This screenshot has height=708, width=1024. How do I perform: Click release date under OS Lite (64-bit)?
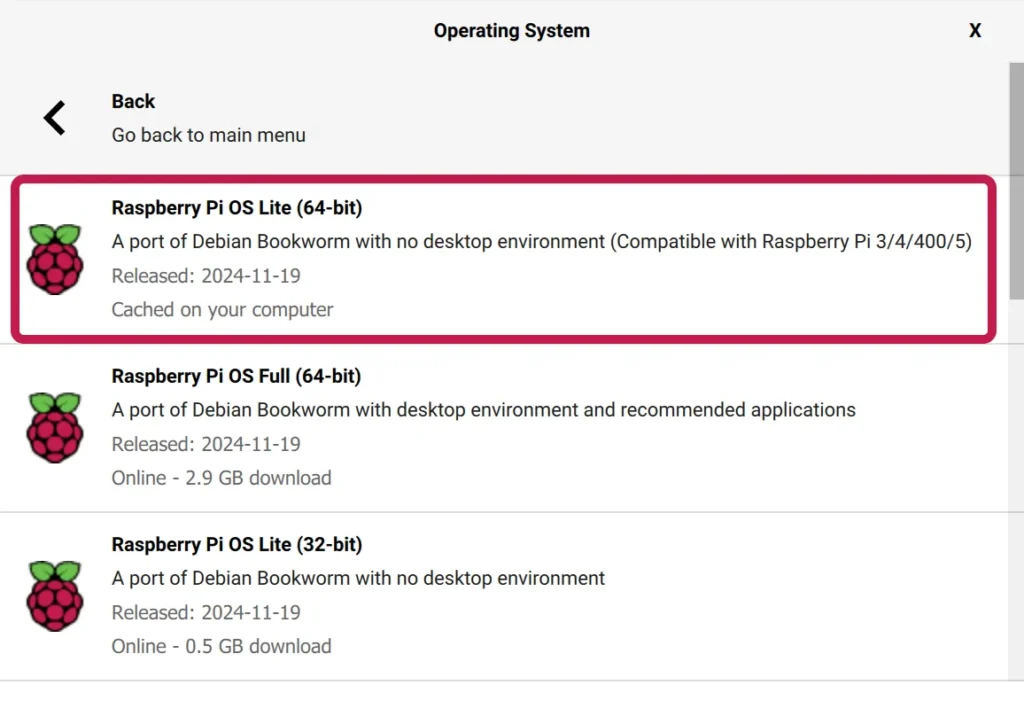pyautogui.click(x=206, y=276)
